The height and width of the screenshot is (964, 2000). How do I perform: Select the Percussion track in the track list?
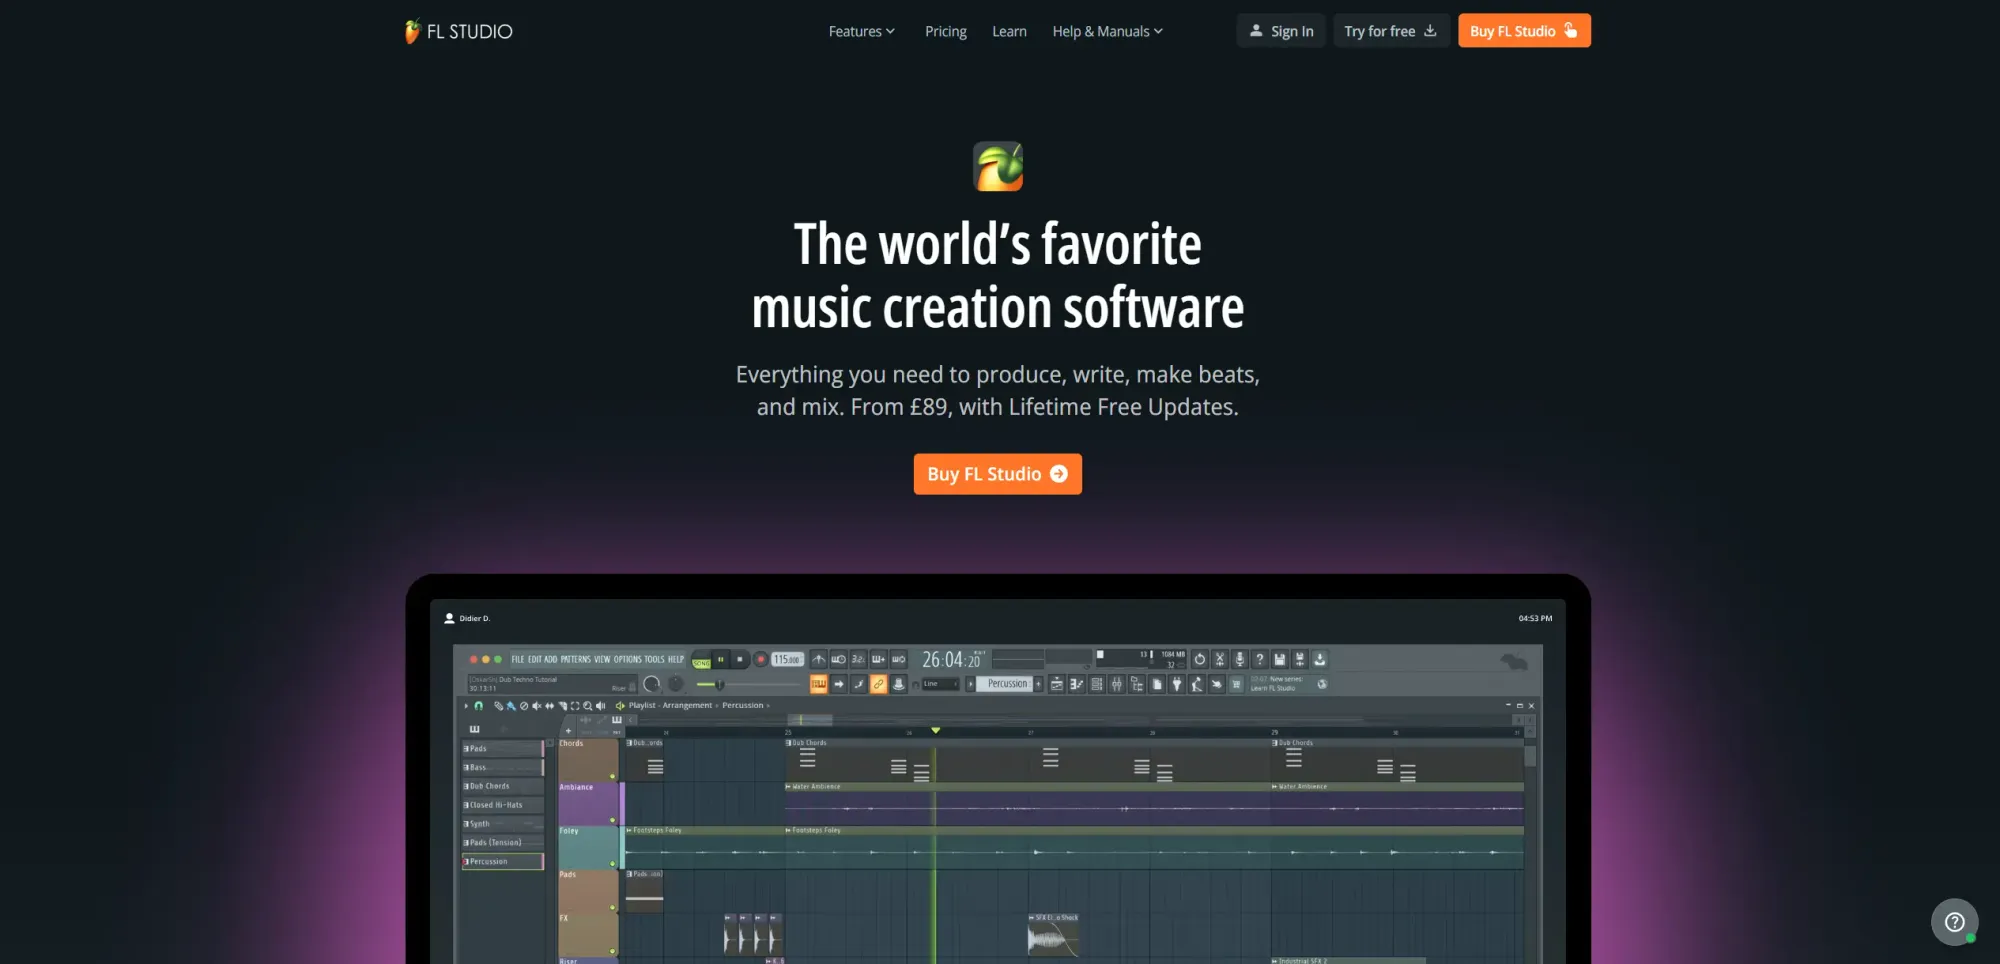[502, 861]
